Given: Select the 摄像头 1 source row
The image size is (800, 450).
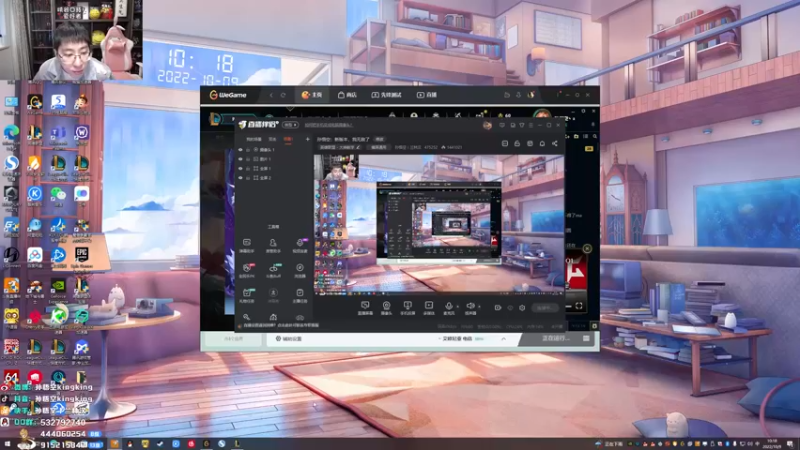Looking at the screenshot, I should (274, 150).
